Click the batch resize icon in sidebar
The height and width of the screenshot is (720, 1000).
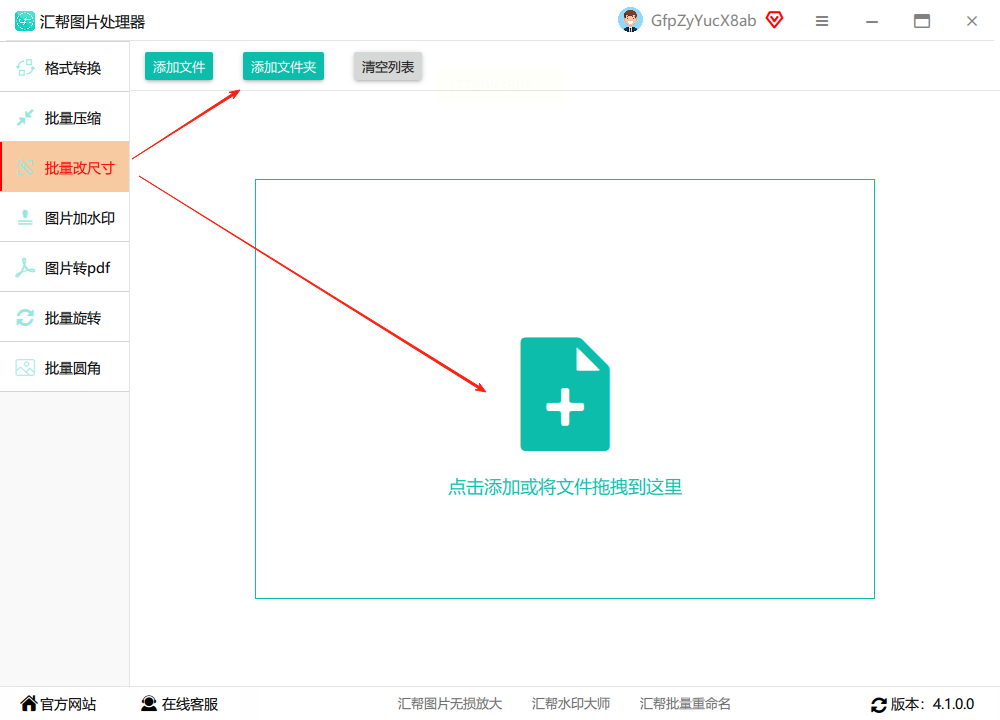25,168
